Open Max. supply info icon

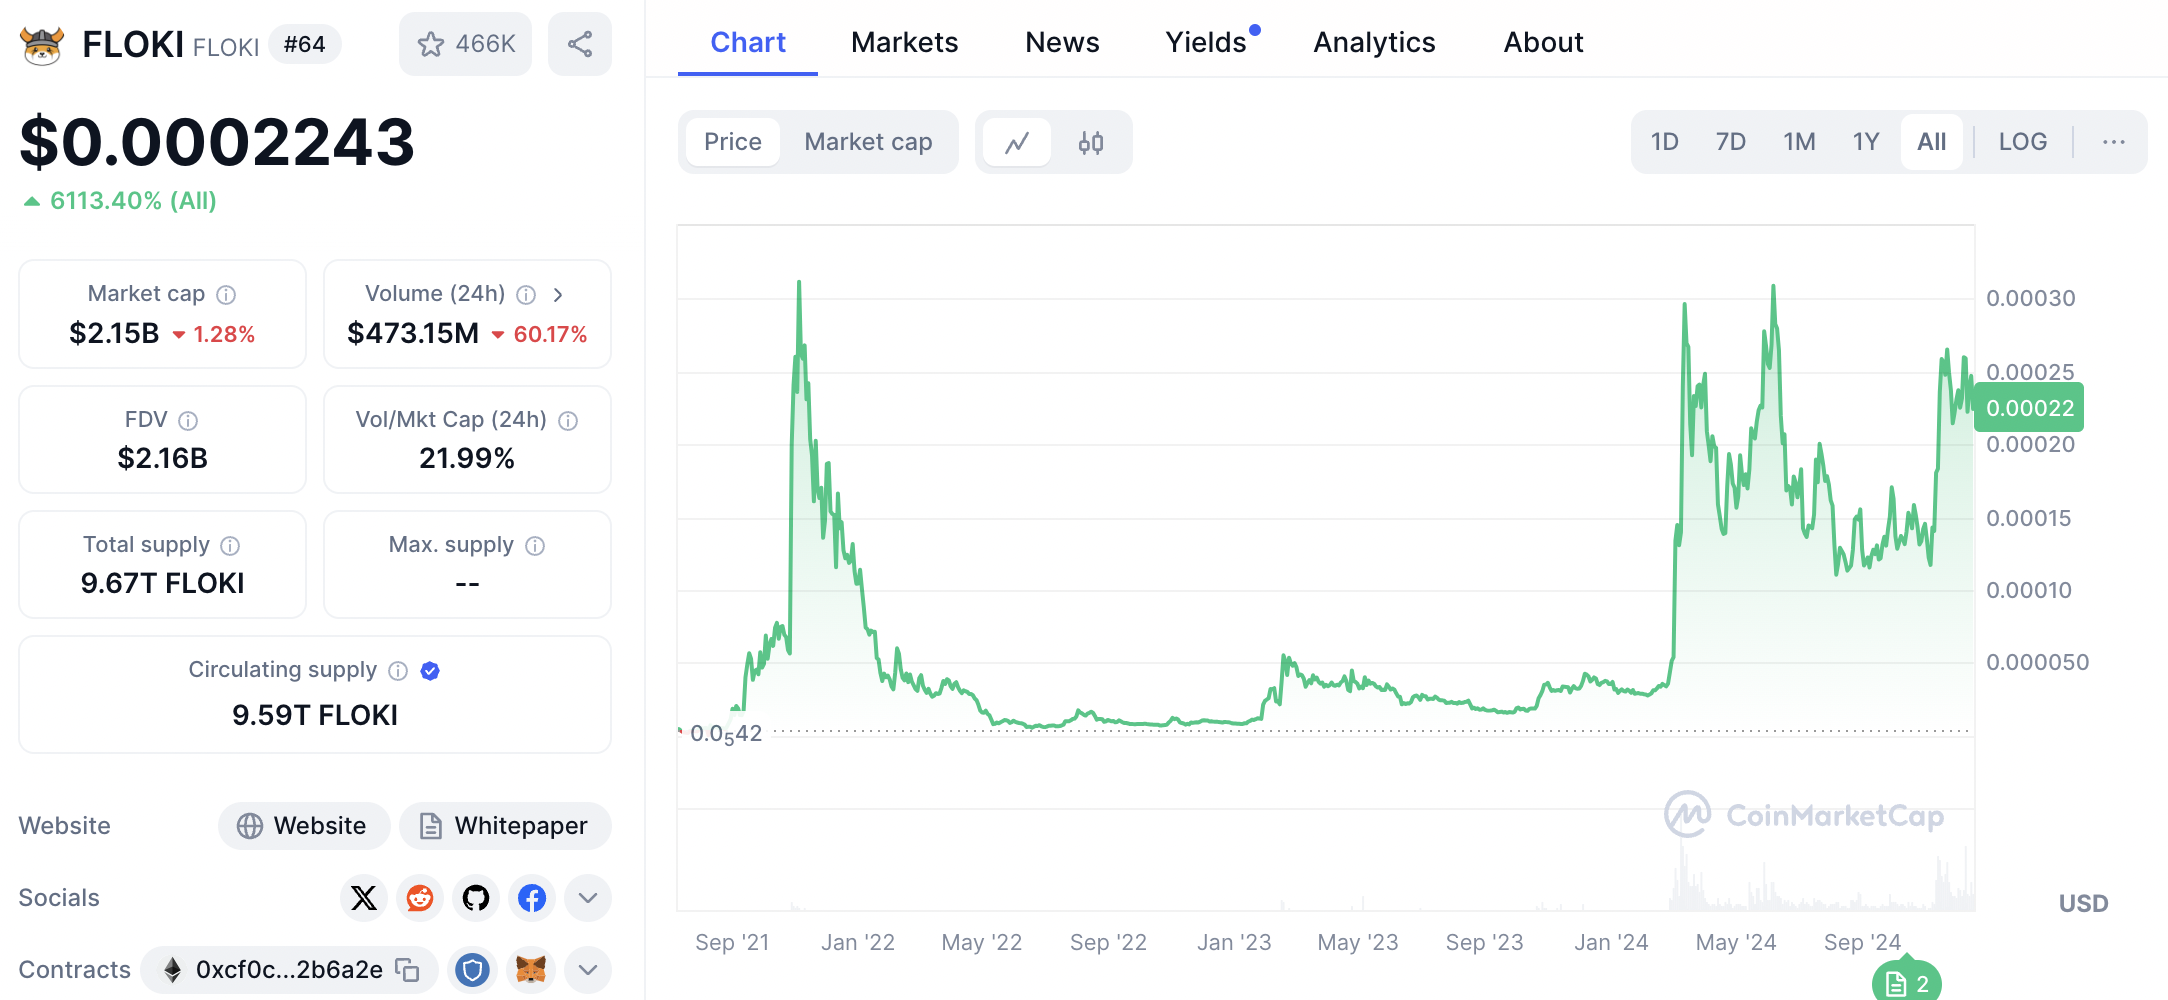pos(535,545)
